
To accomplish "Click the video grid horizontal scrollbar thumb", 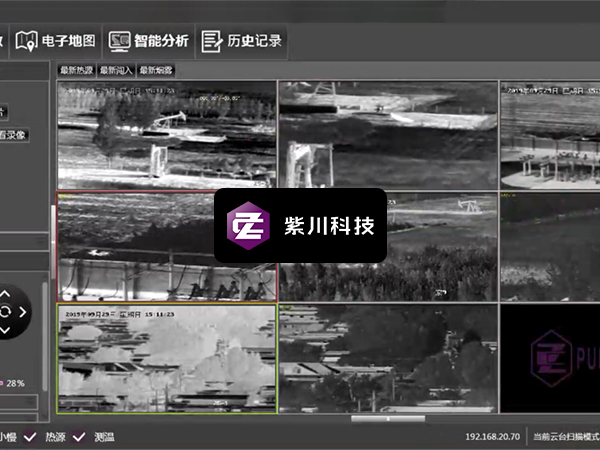I will 388,419.
